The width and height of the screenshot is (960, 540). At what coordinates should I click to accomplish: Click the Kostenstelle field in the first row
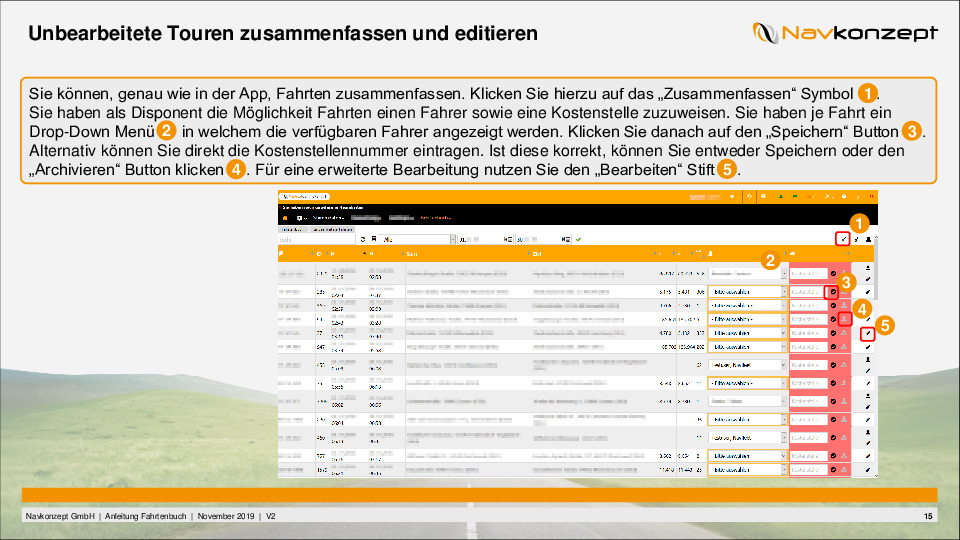[808, 273]
